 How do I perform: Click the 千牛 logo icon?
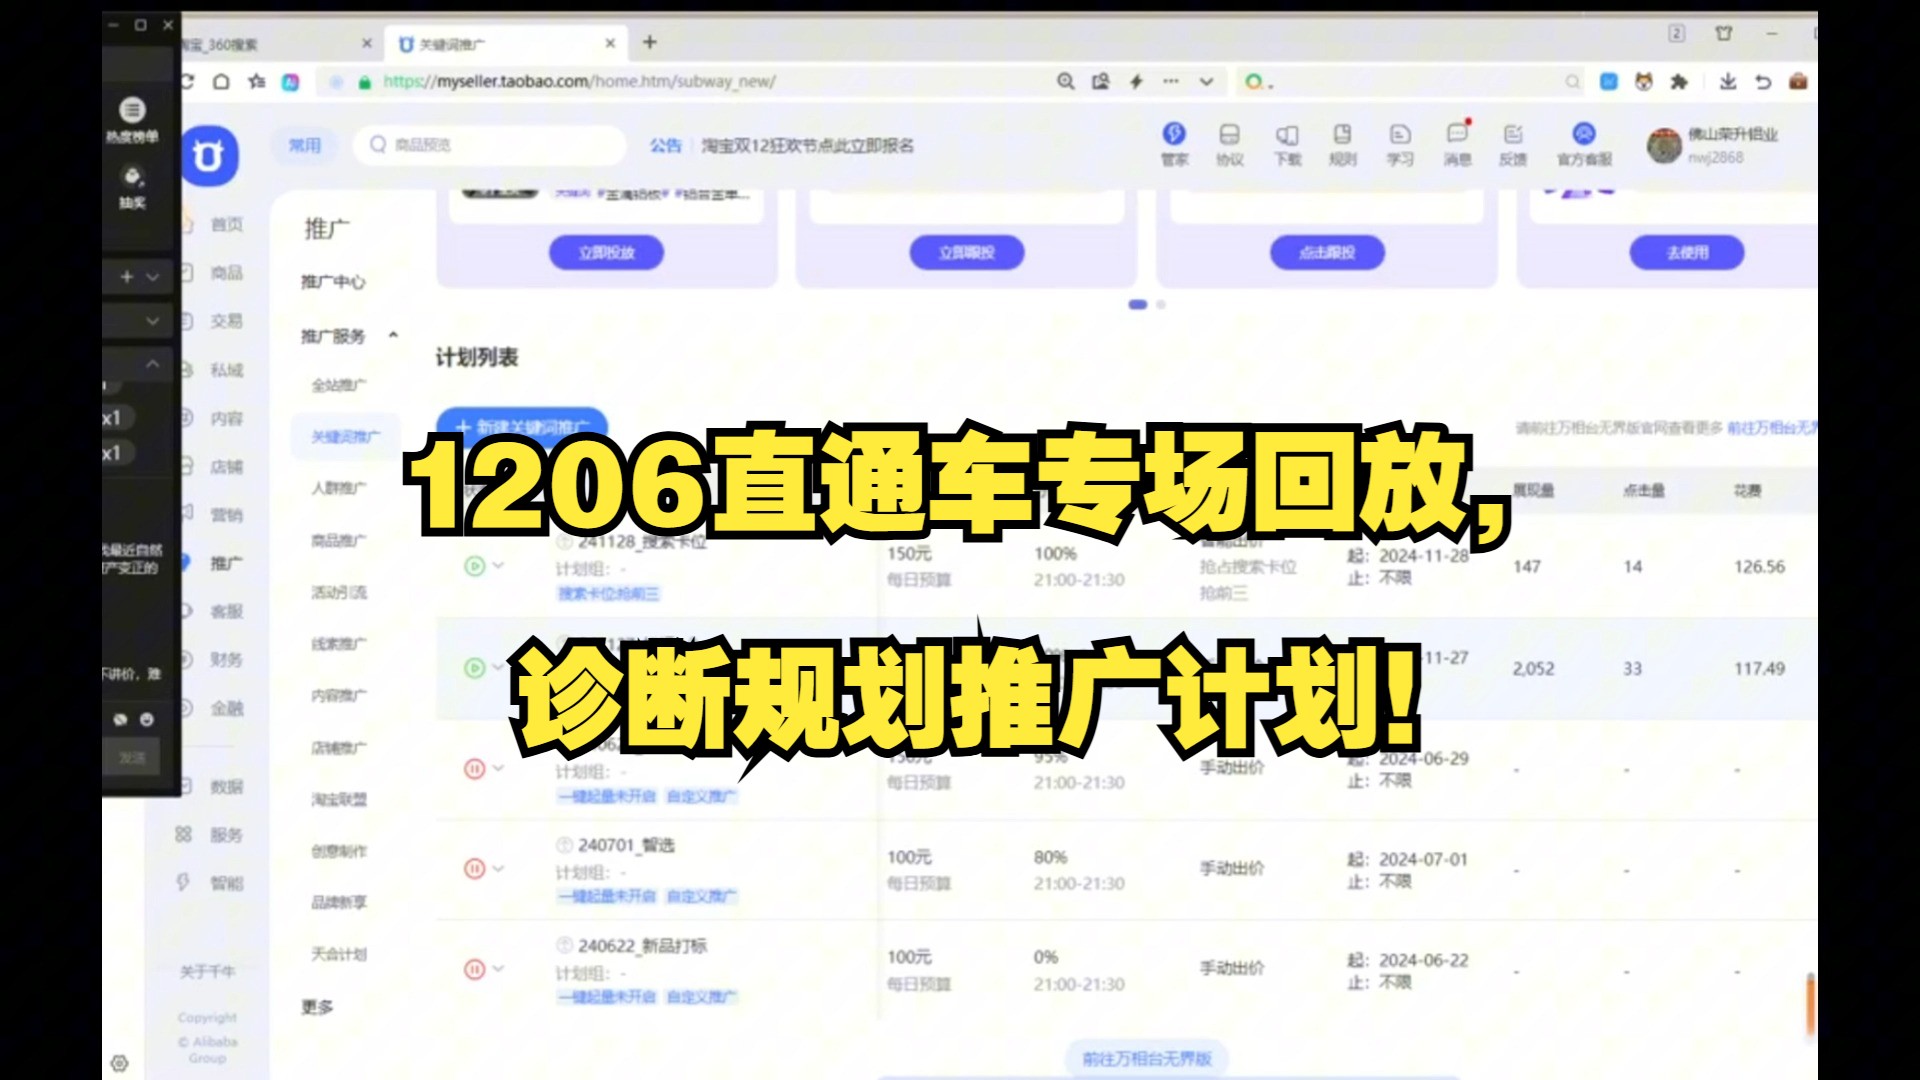coord(209,156)
